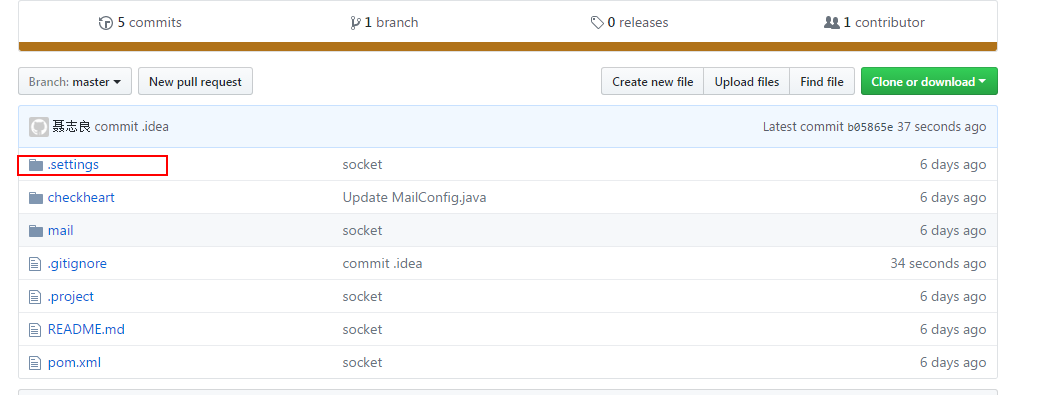Click the releases tag icon
The width and height of the screenshot is (1062, 395).
597,23
